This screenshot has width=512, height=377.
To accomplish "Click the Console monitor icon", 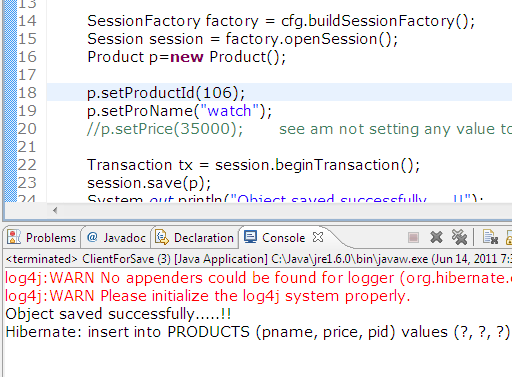I will [250, 237].
